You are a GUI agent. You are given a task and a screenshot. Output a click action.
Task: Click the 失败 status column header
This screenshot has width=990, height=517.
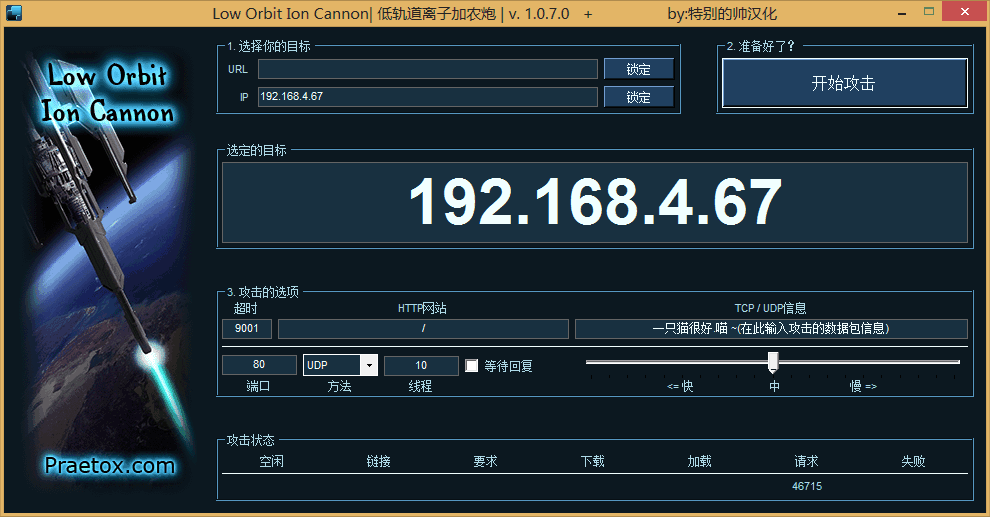pyautogui.click(x=913, y=461)
